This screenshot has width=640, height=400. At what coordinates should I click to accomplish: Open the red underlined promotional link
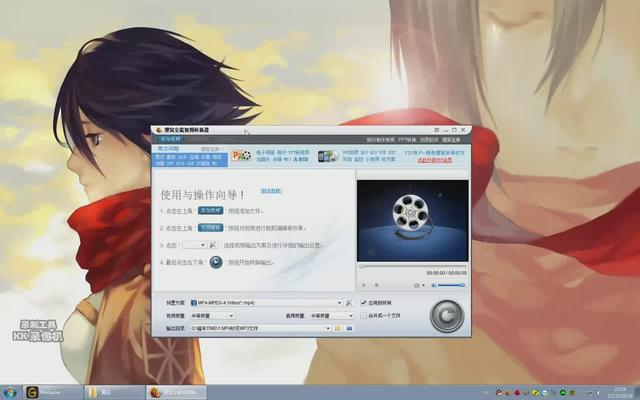435,160
